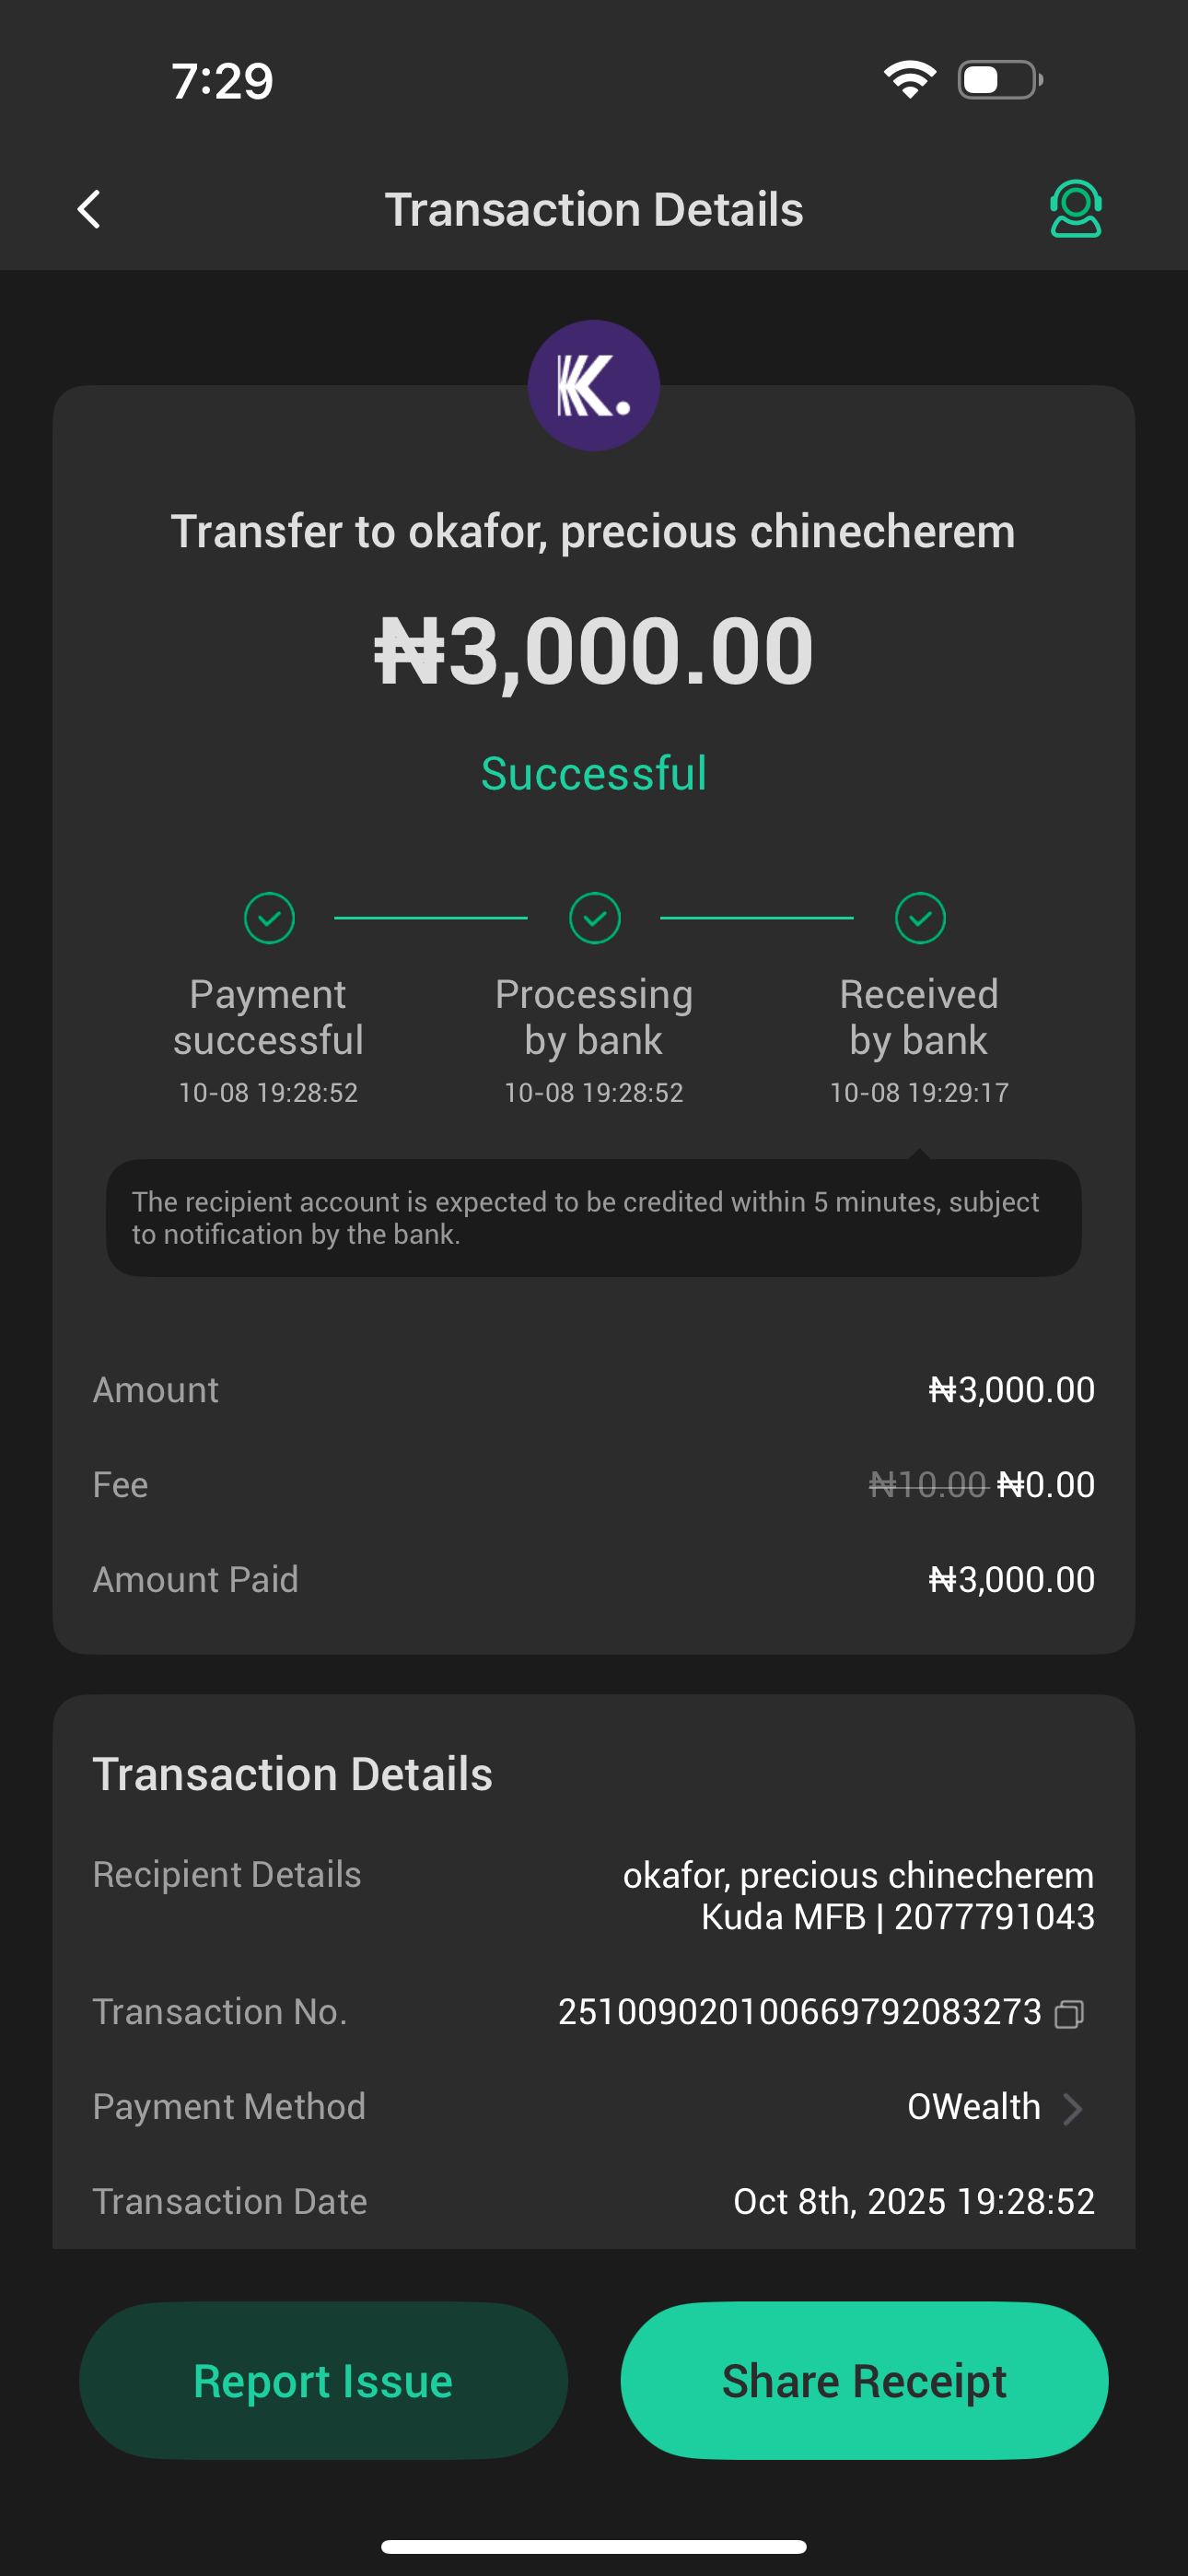Tap the green Successful status text
This screenshot has width=1188, height=2576.
coord(594,773)
